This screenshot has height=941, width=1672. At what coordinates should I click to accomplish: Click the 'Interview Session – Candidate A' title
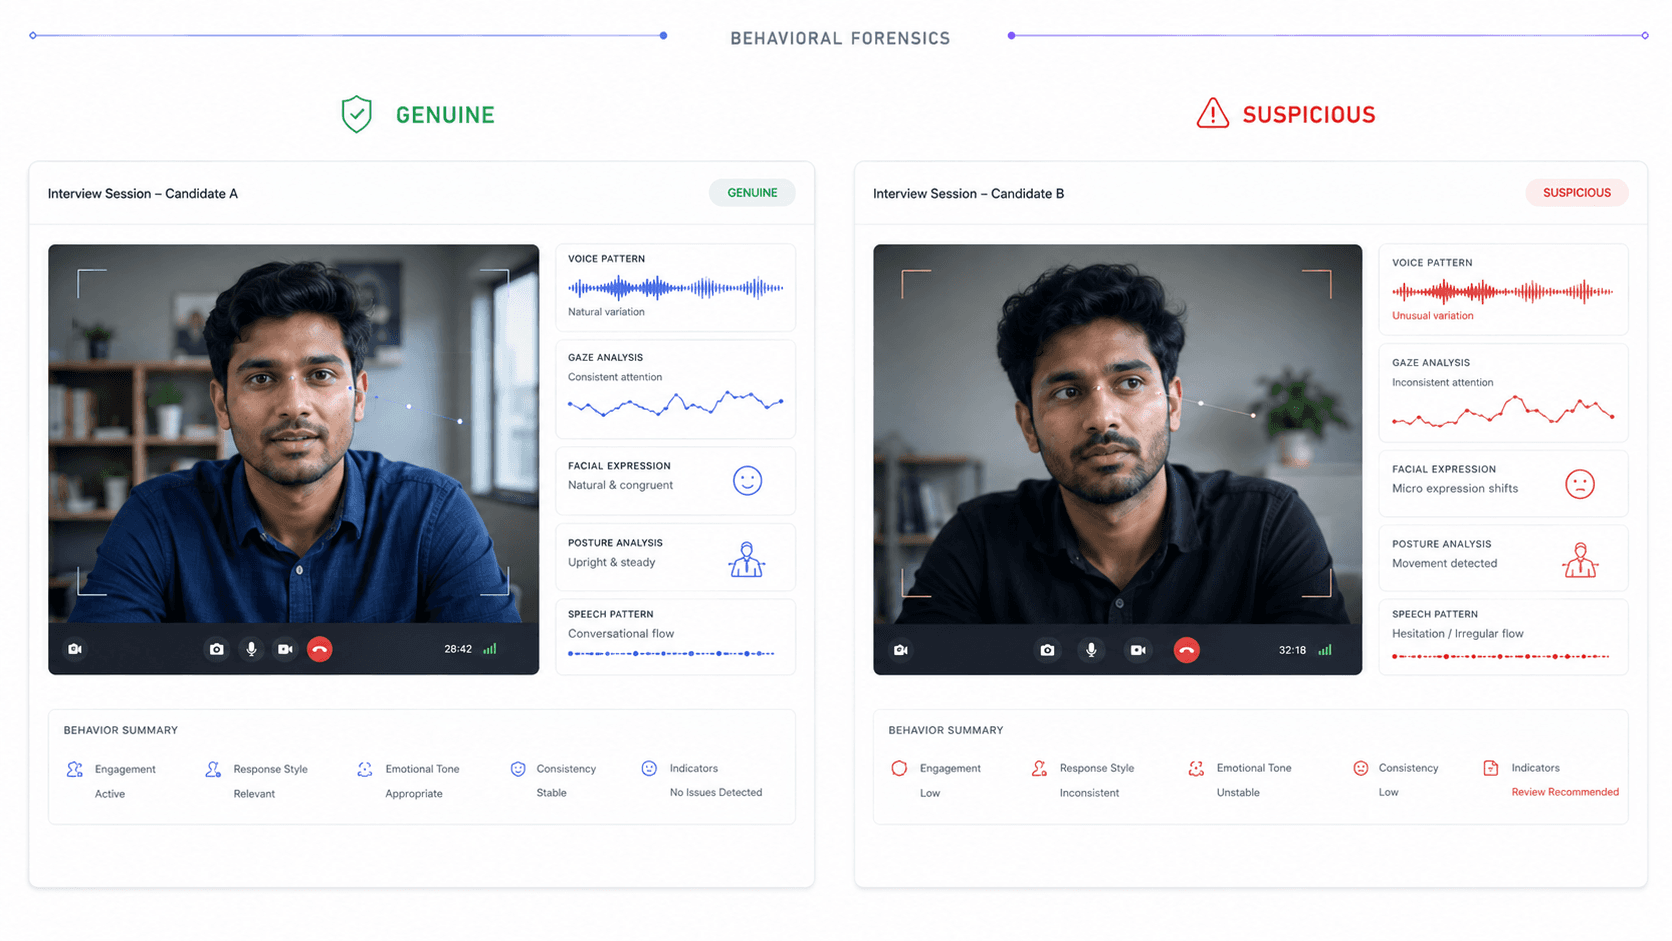pos(143,194)
